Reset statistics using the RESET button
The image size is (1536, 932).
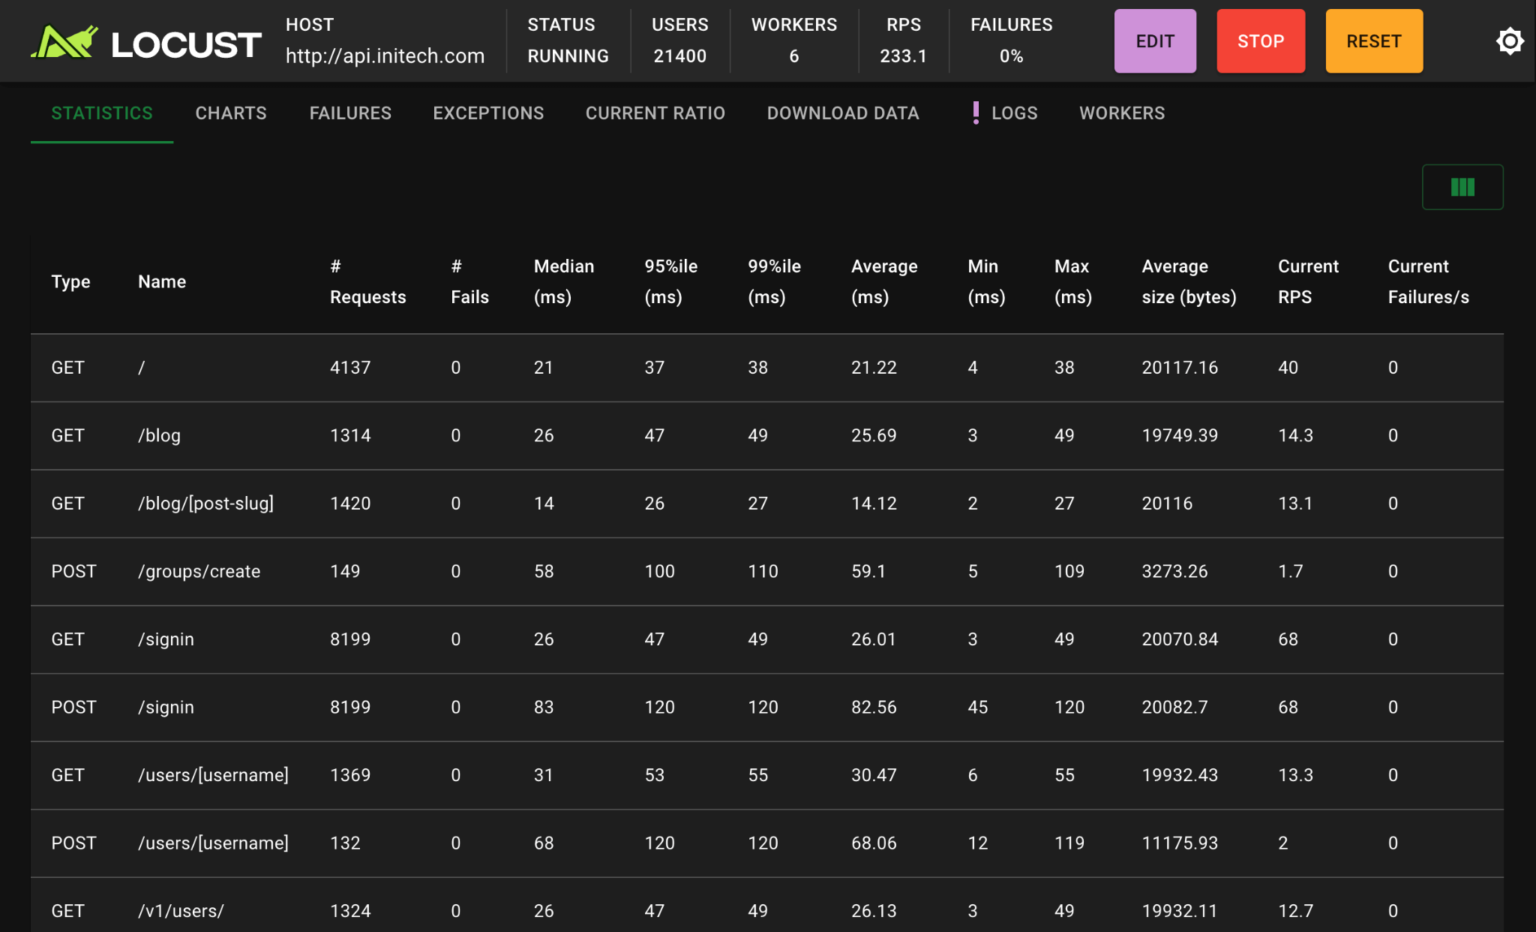tap(1374, 41)
